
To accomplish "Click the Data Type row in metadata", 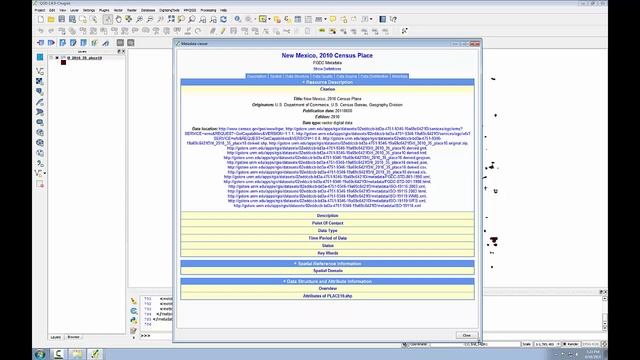I will coord(327,231).
